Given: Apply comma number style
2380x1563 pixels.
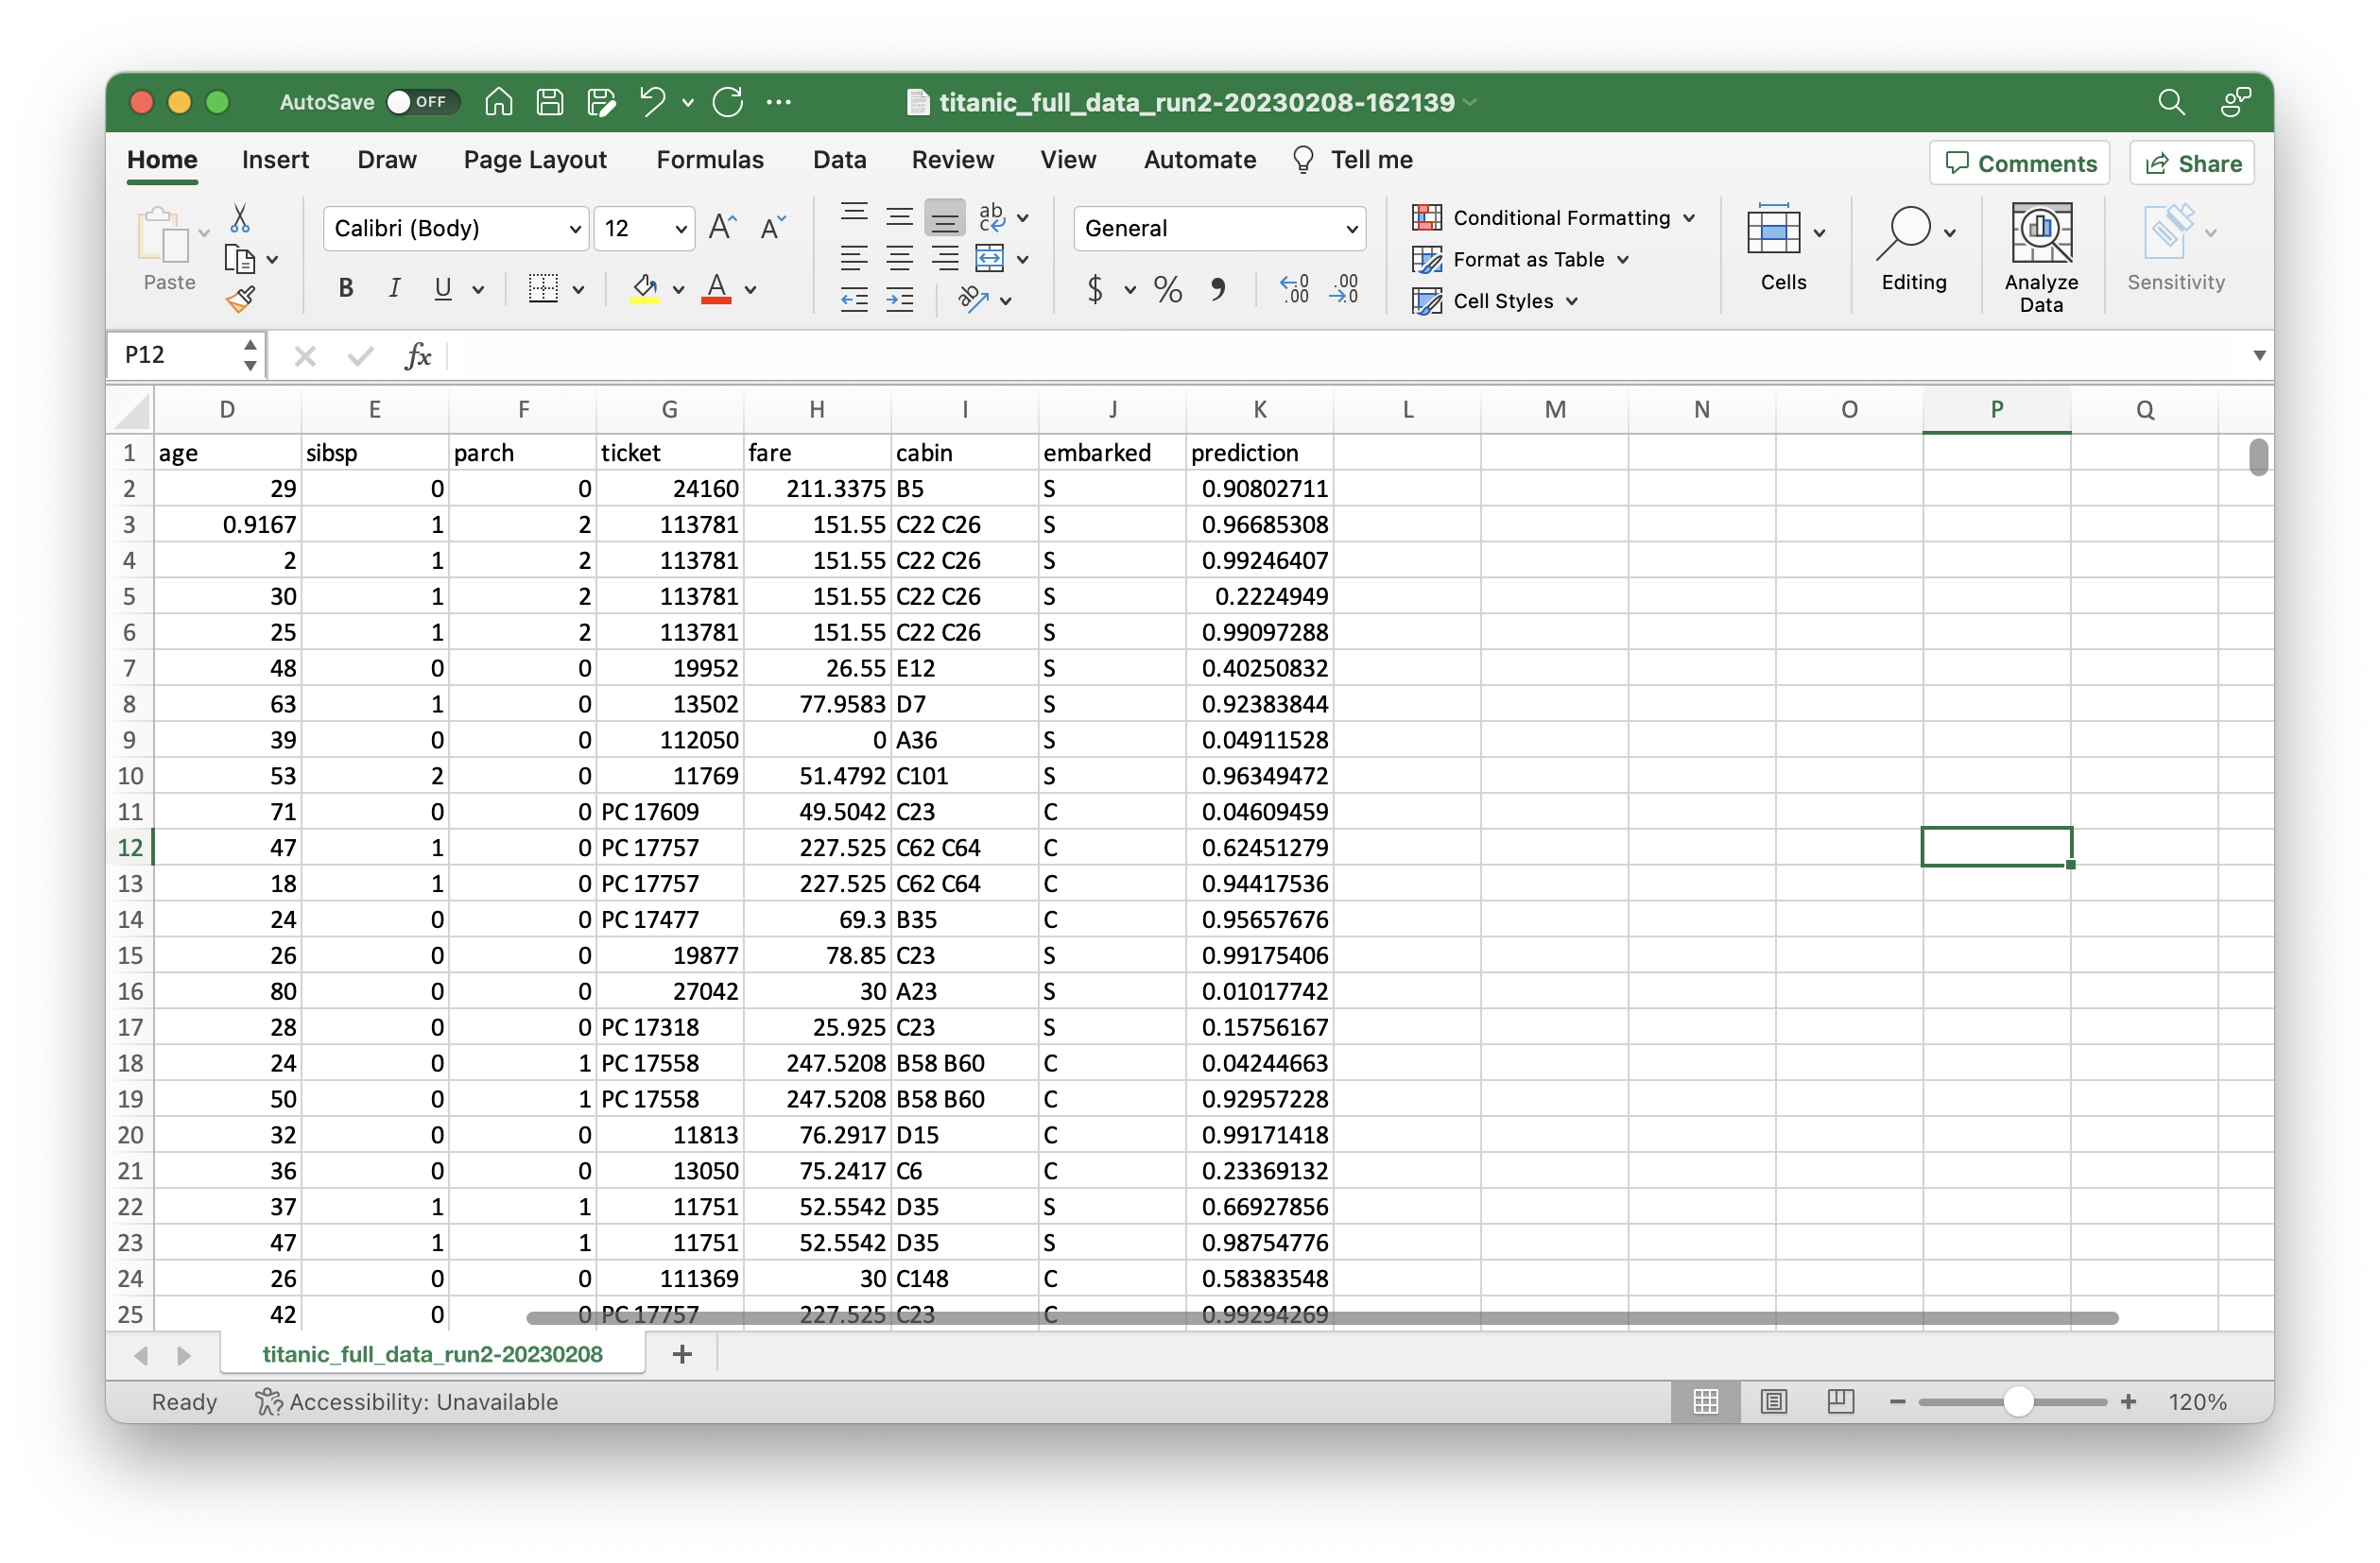Looking at the screenshot, I should [x=1218, y=290].
